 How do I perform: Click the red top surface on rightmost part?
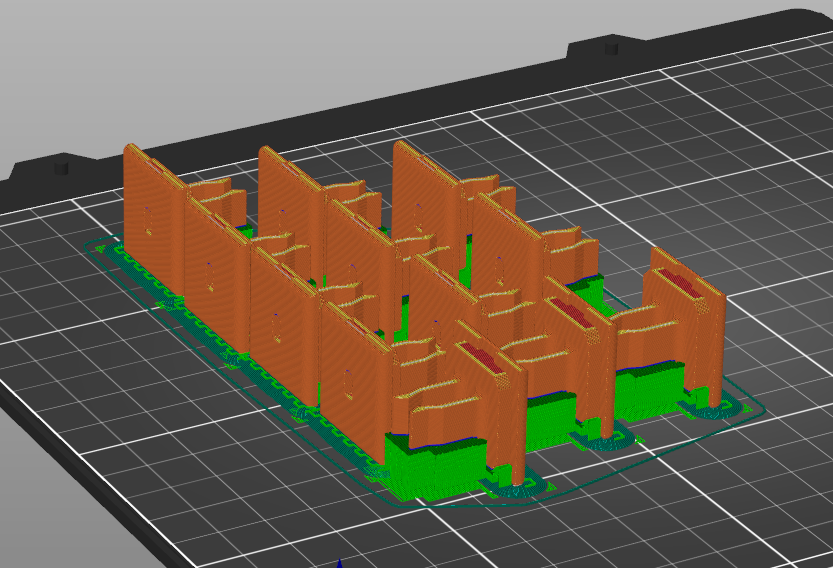680,283
